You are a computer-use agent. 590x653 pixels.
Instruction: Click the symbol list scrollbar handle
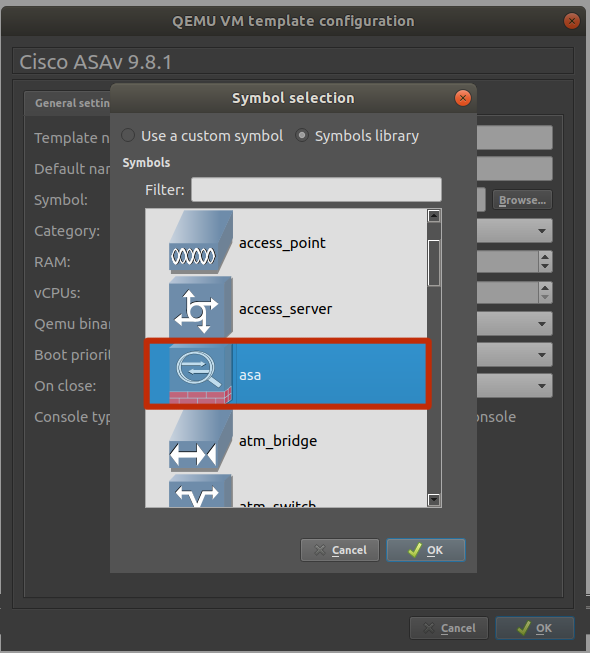coord(434,263)
